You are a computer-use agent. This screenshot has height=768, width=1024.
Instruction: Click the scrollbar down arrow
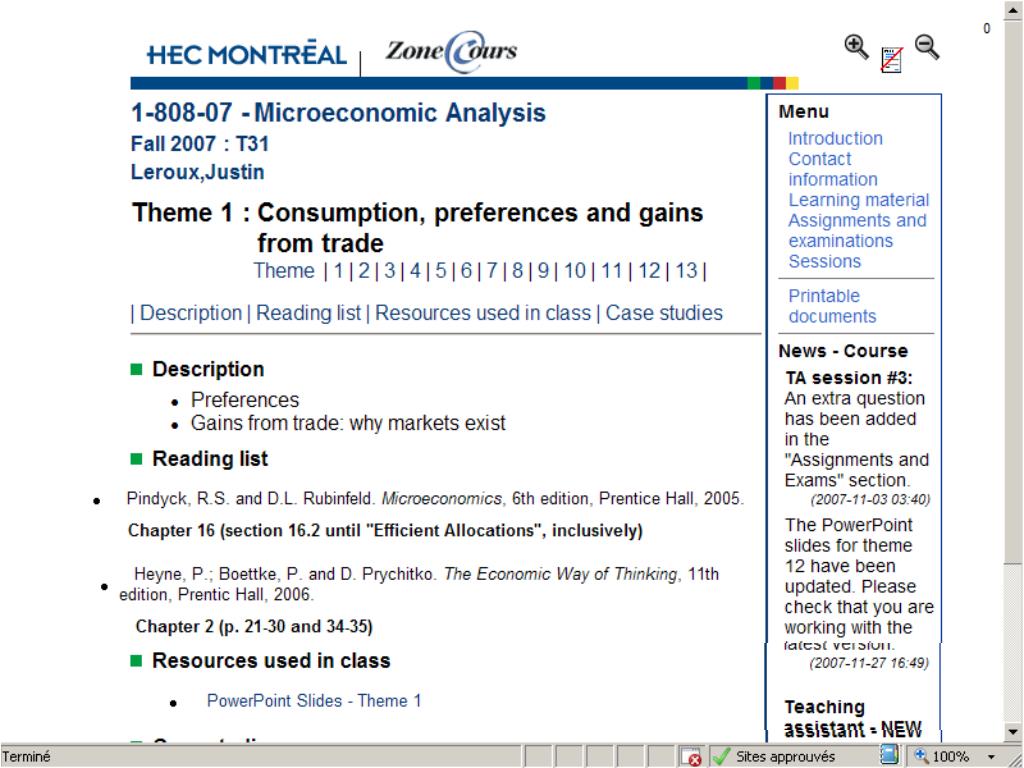click(1013, 731)
